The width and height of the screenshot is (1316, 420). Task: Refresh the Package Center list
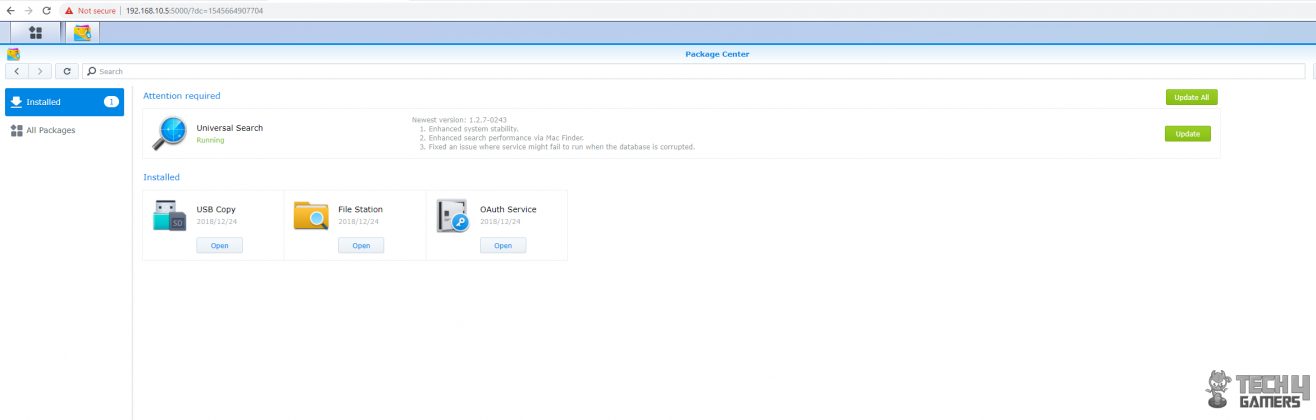click(x=67, y=71)
